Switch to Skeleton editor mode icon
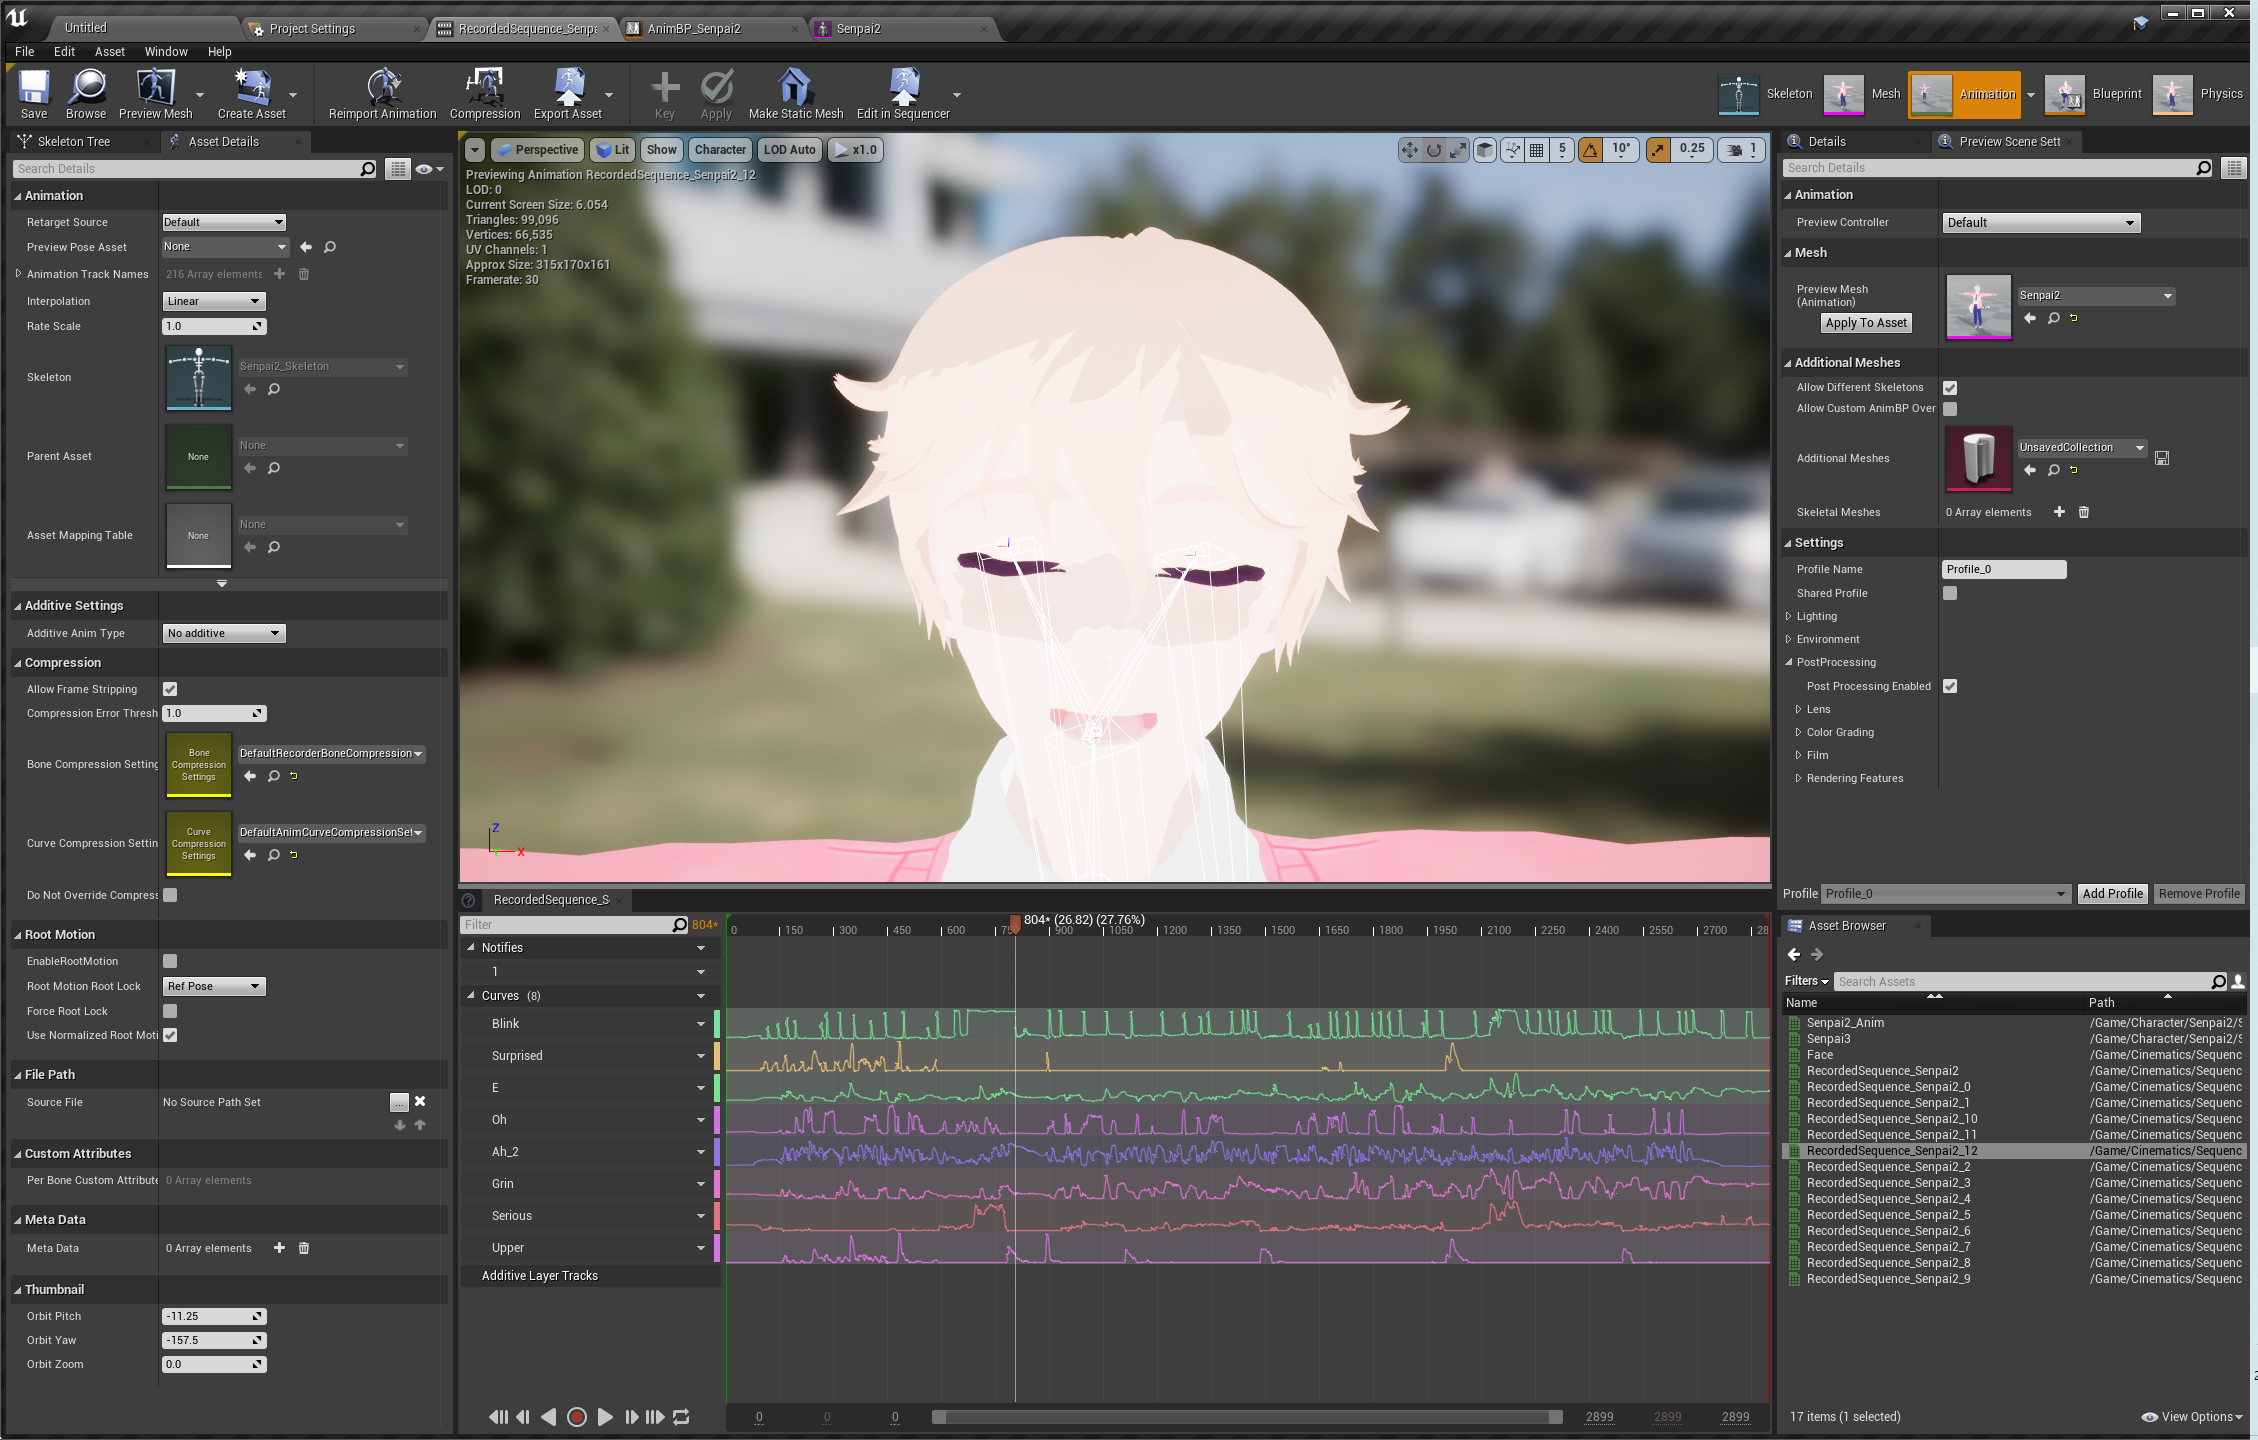This screenshot has height=1440, width=2258. 1740,94
